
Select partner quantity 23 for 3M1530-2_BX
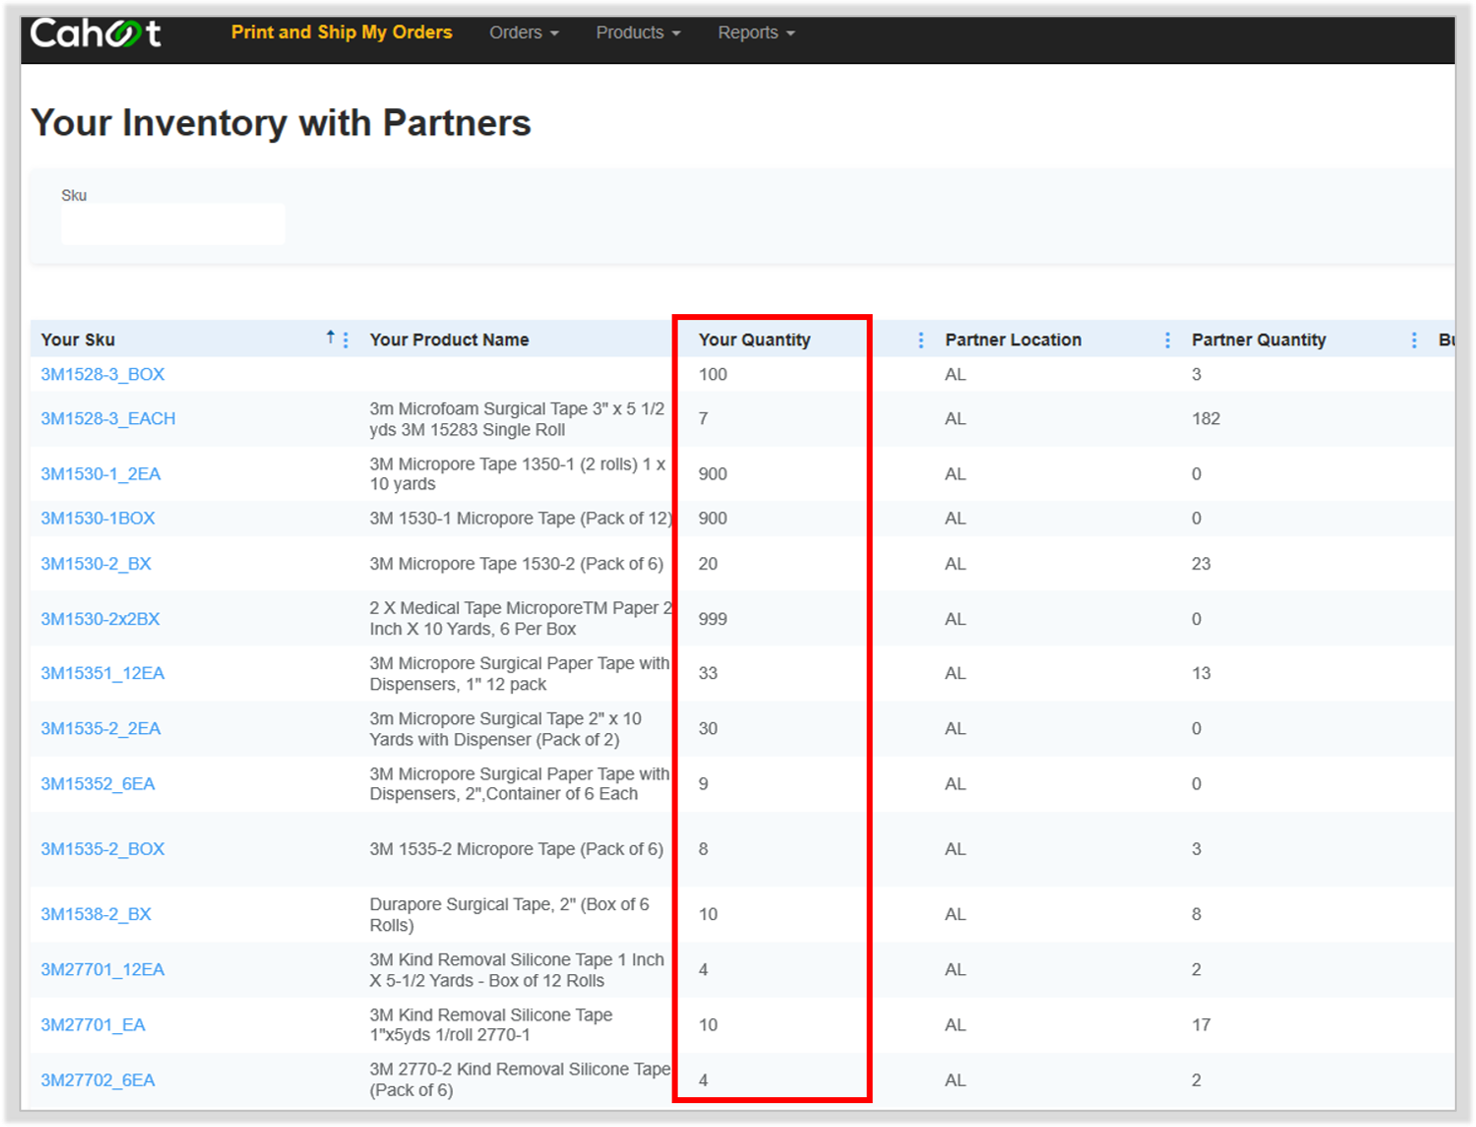1201,564
